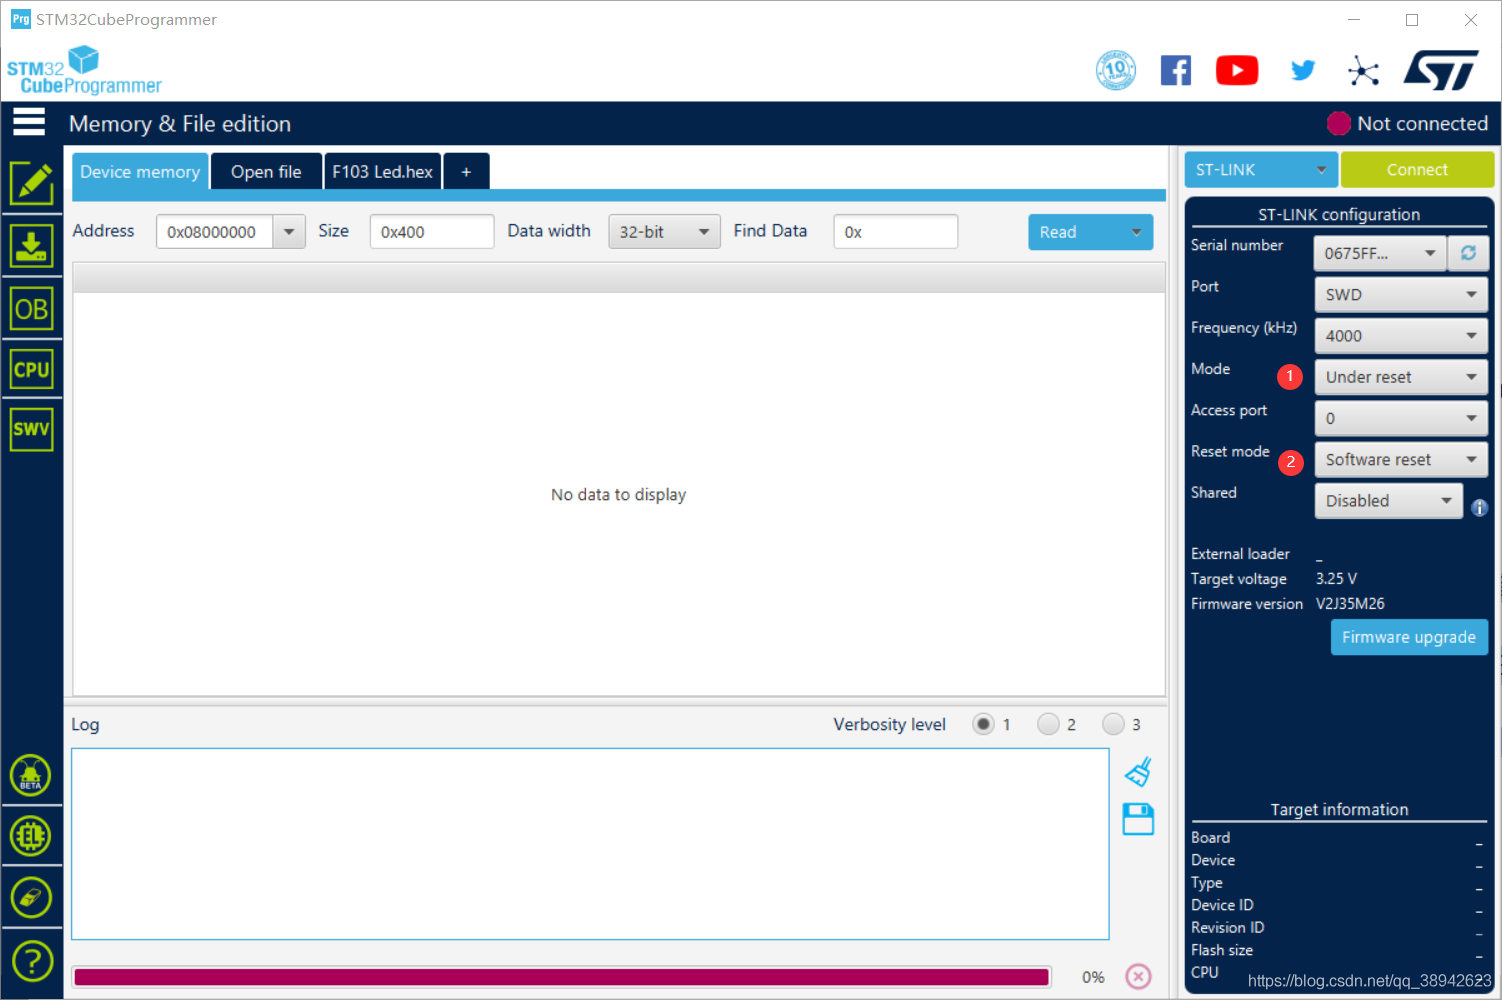
Task: Click the progress bar
Action: click(562, 977)
